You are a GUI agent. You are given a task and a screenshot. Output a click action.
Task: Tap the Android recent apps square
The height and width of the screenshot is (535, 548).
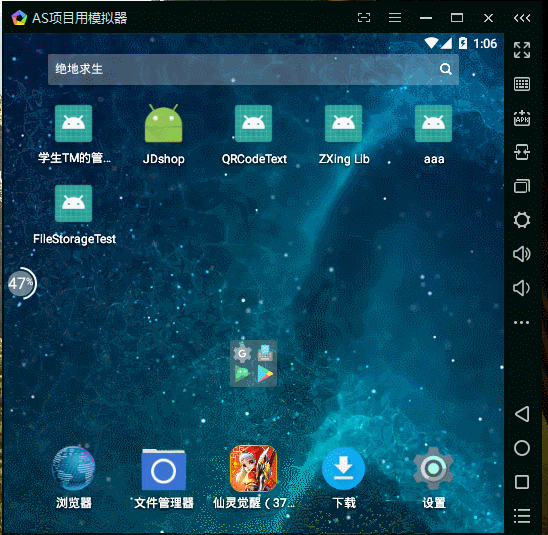[x=522, y=482]
